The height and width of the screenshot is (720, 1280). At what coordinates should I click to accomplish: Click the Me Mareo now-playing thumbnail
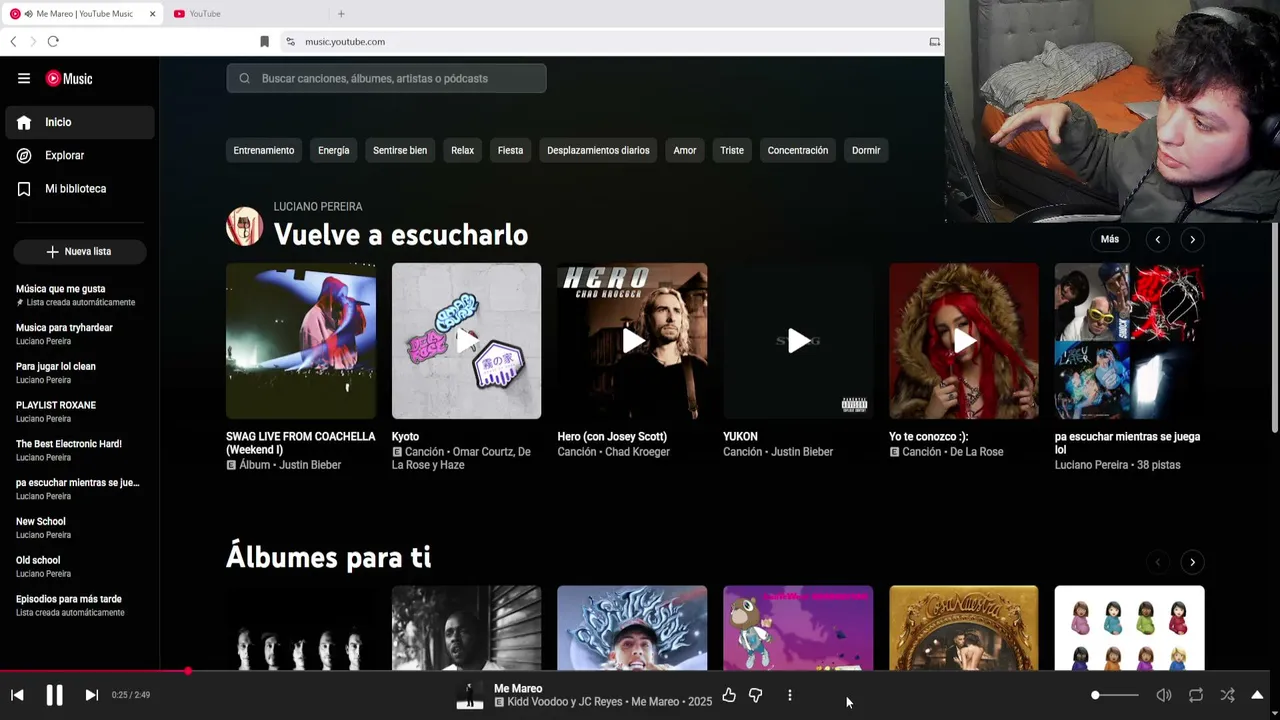click(x=470, y=695)
